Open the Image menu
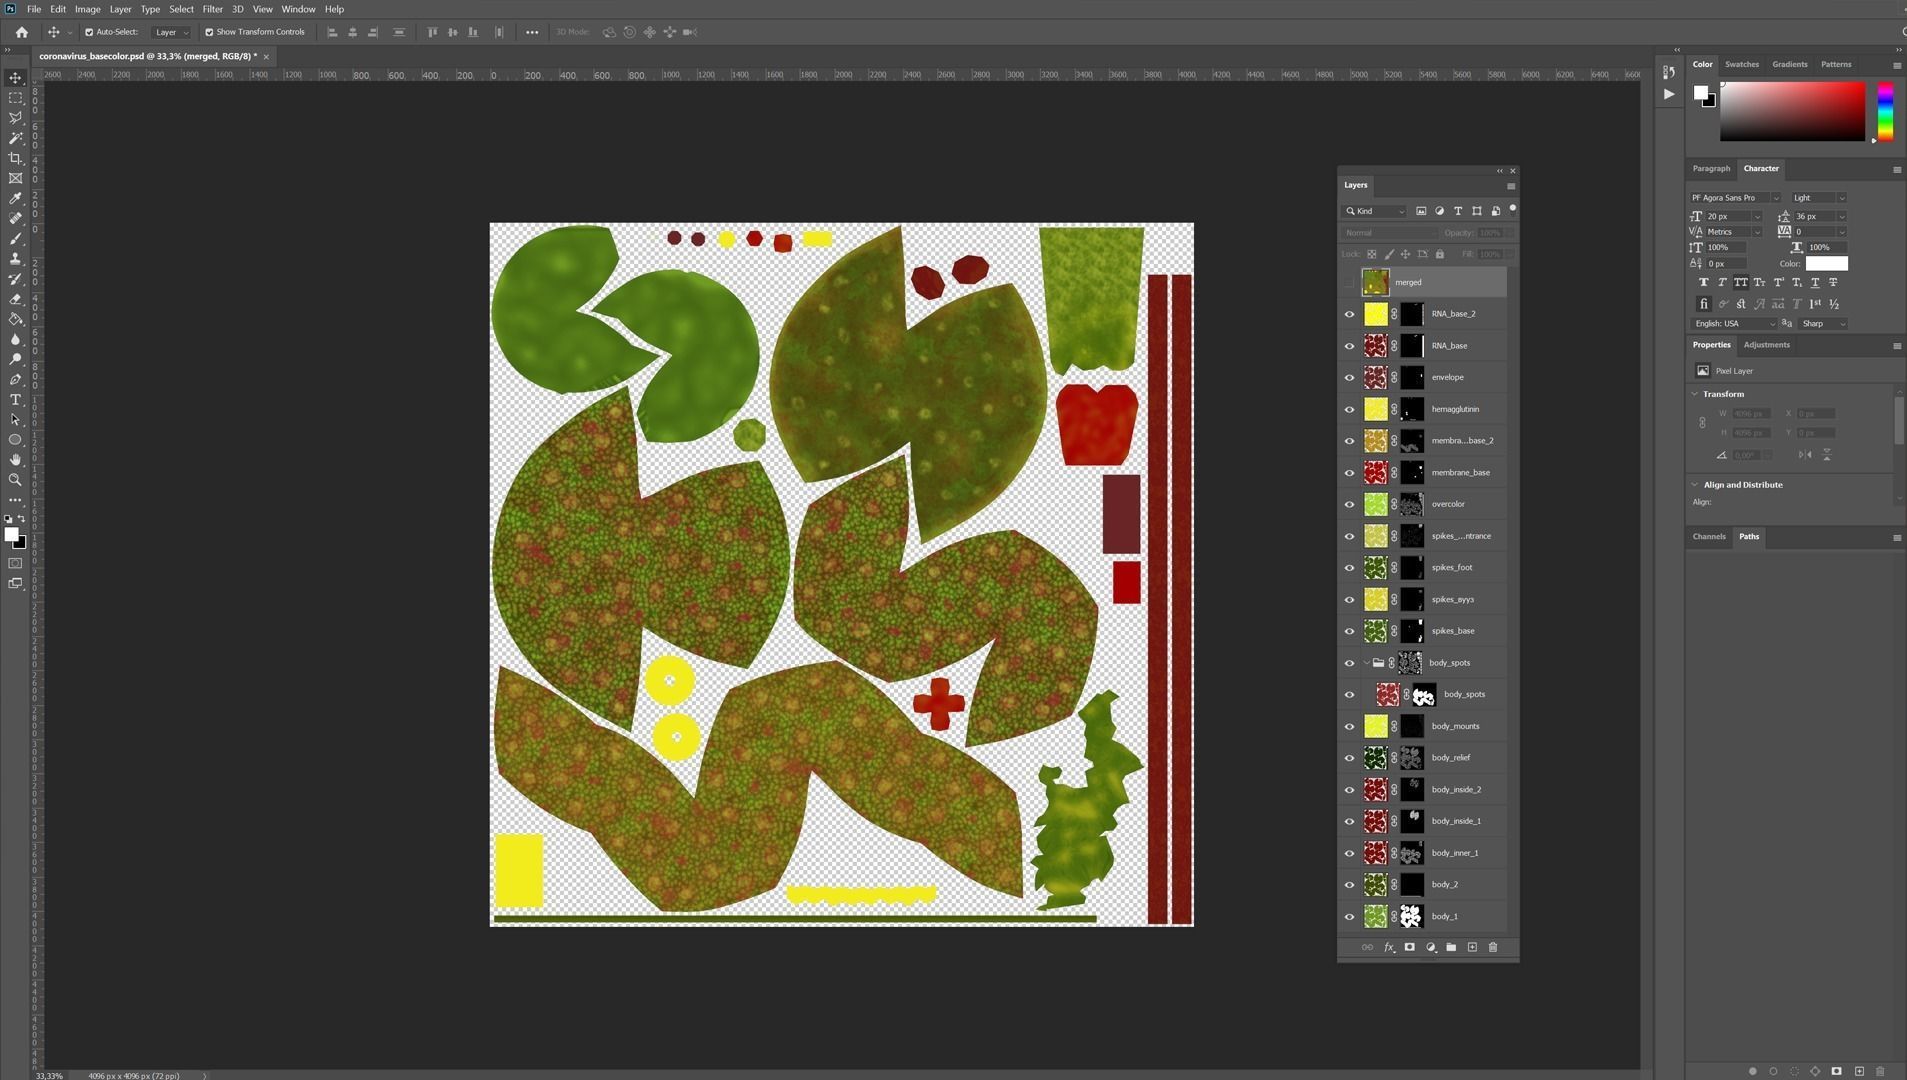 pos(87,9)
